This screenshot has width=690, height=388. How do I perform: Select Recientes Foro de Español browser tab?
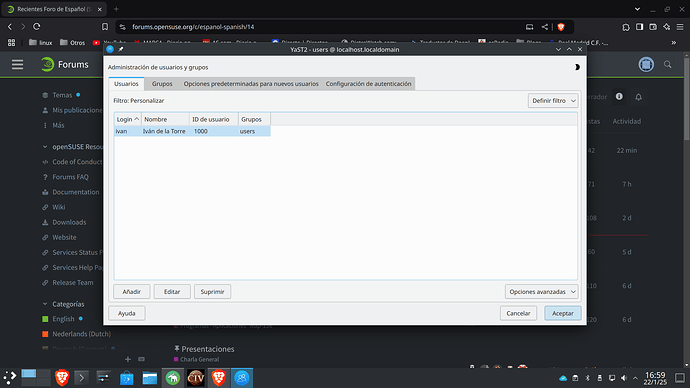(x=54, y=9)
